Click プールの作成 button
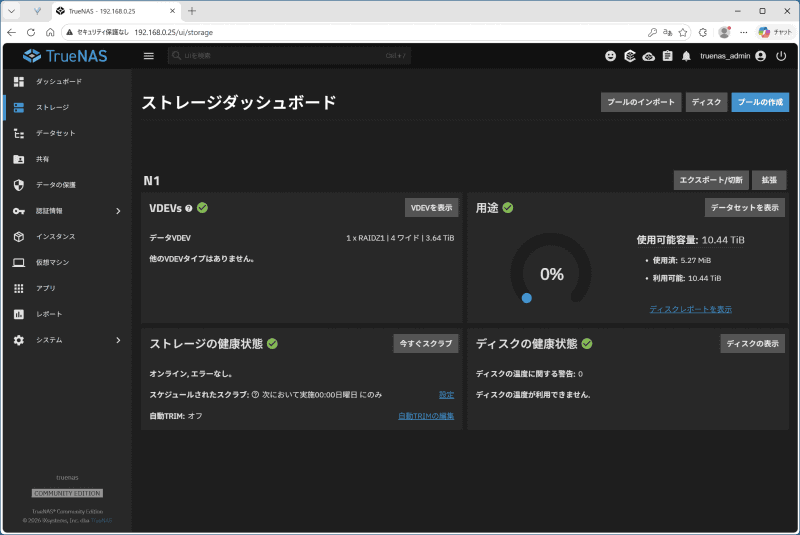 point(760,102)
